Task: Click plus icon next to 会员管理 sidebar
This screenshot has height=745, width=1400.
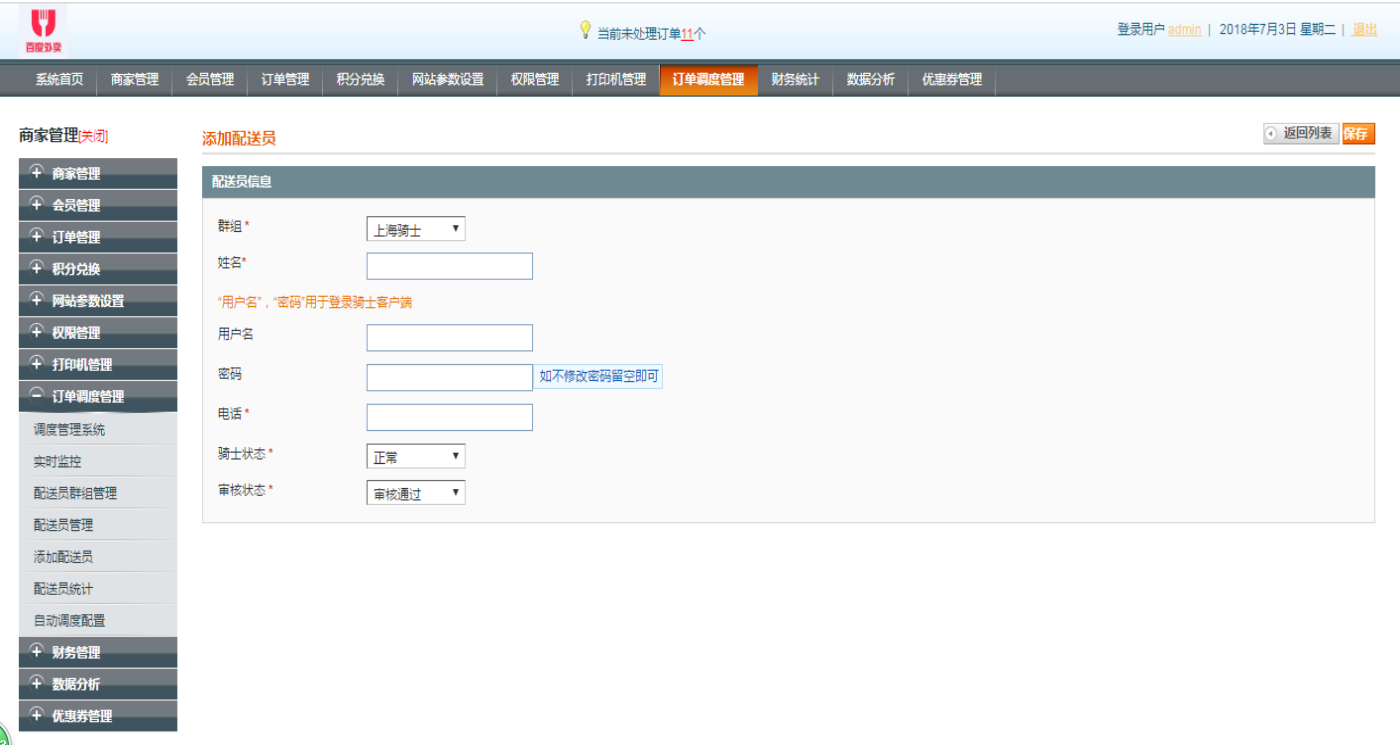Action: pyautogui.click(x=37, y=204)
